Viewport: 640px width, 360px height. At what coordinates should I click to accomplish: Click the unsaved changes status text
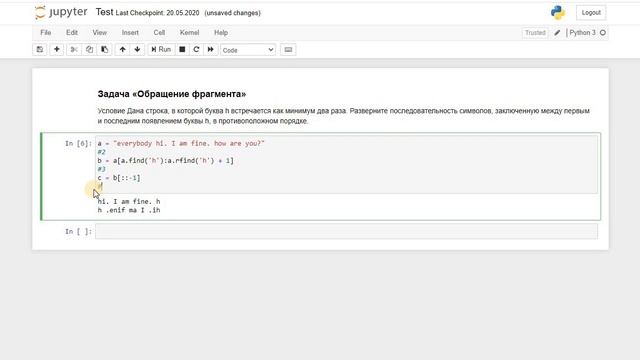pyautogui.click(x=232, y=13)
